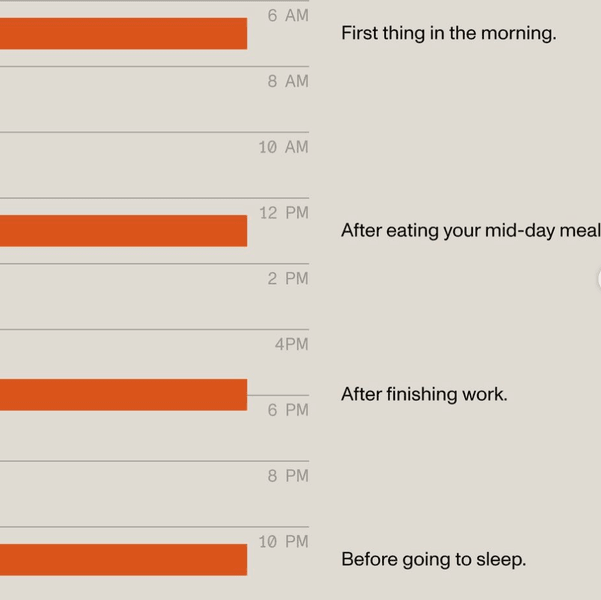This screenshot has width=601, height=600.
Task: Click 'After eating your mid-day meal' text
Action: coord(471,231)
